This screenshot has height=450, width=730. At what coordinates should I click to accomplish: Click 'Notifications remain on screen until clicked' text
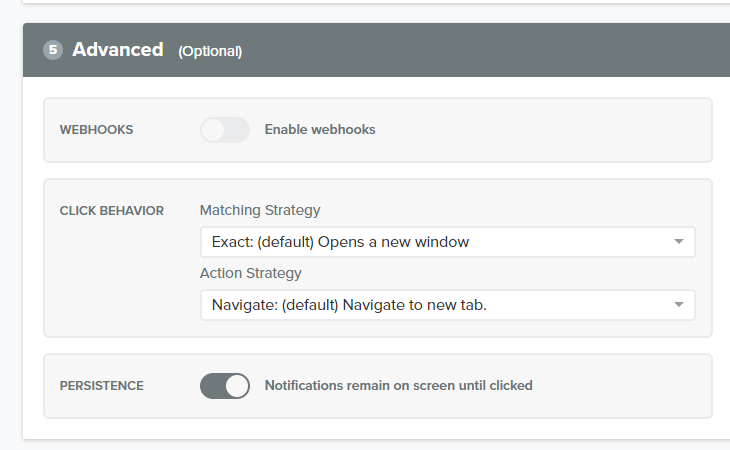[x=398, y=385]
